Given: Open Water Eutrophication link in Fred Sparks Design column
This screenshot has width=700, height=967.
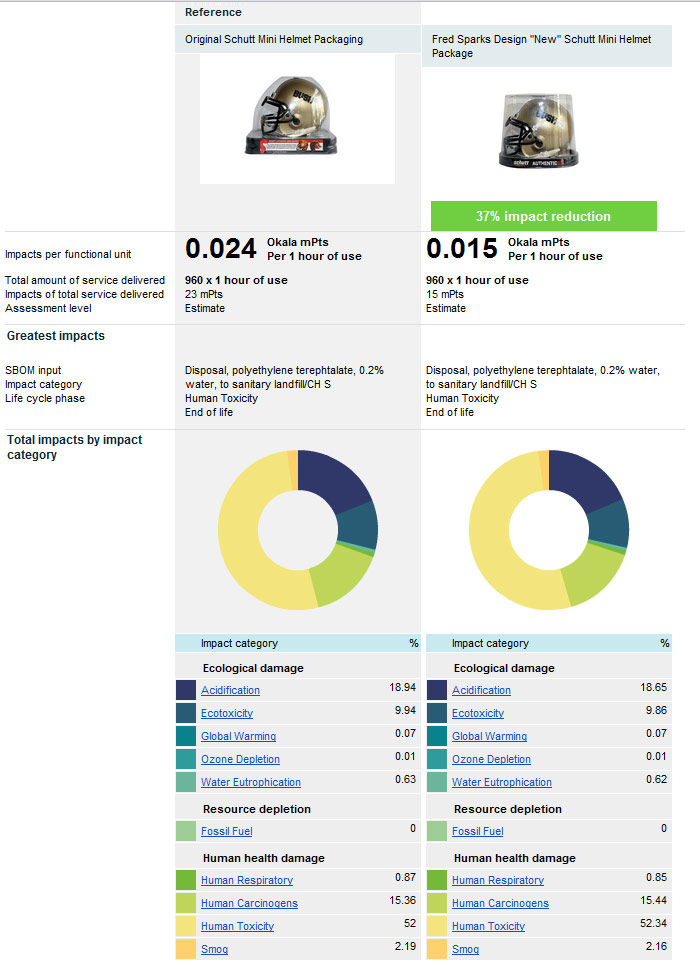Looking at the screenshot, I should coord(501,782).
